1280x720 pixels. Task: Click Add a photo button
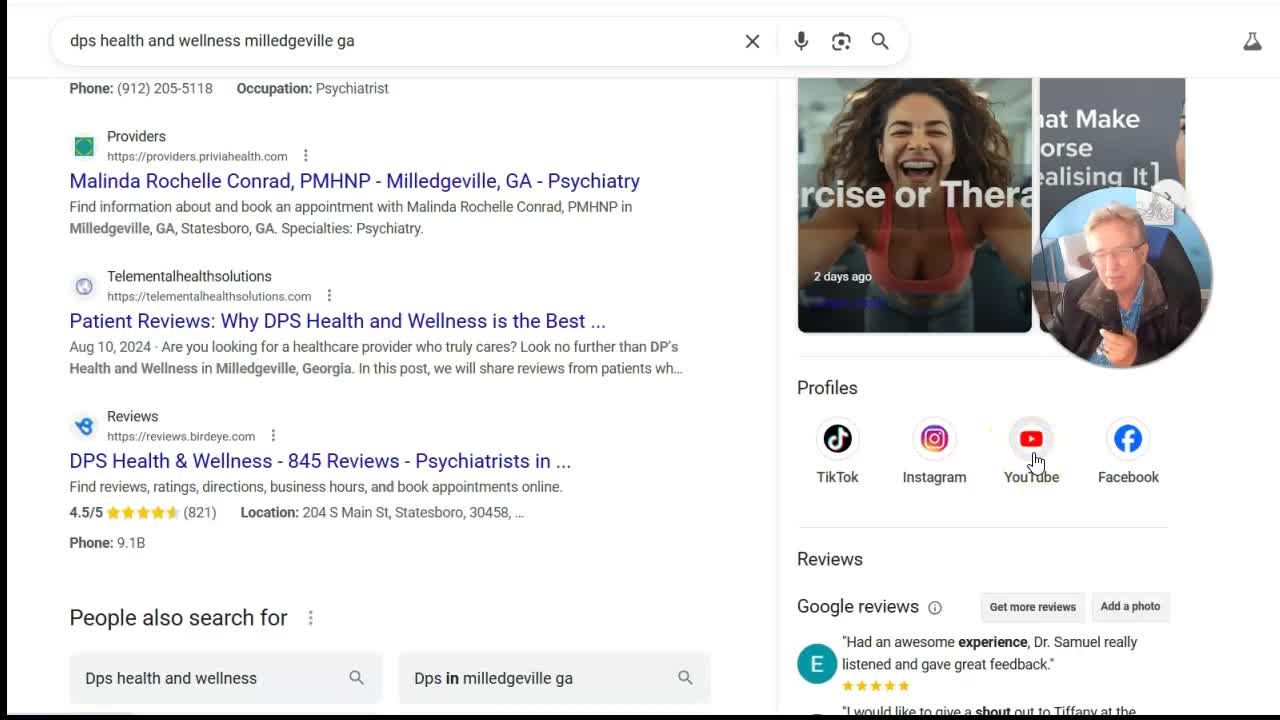coord(1130,607)
